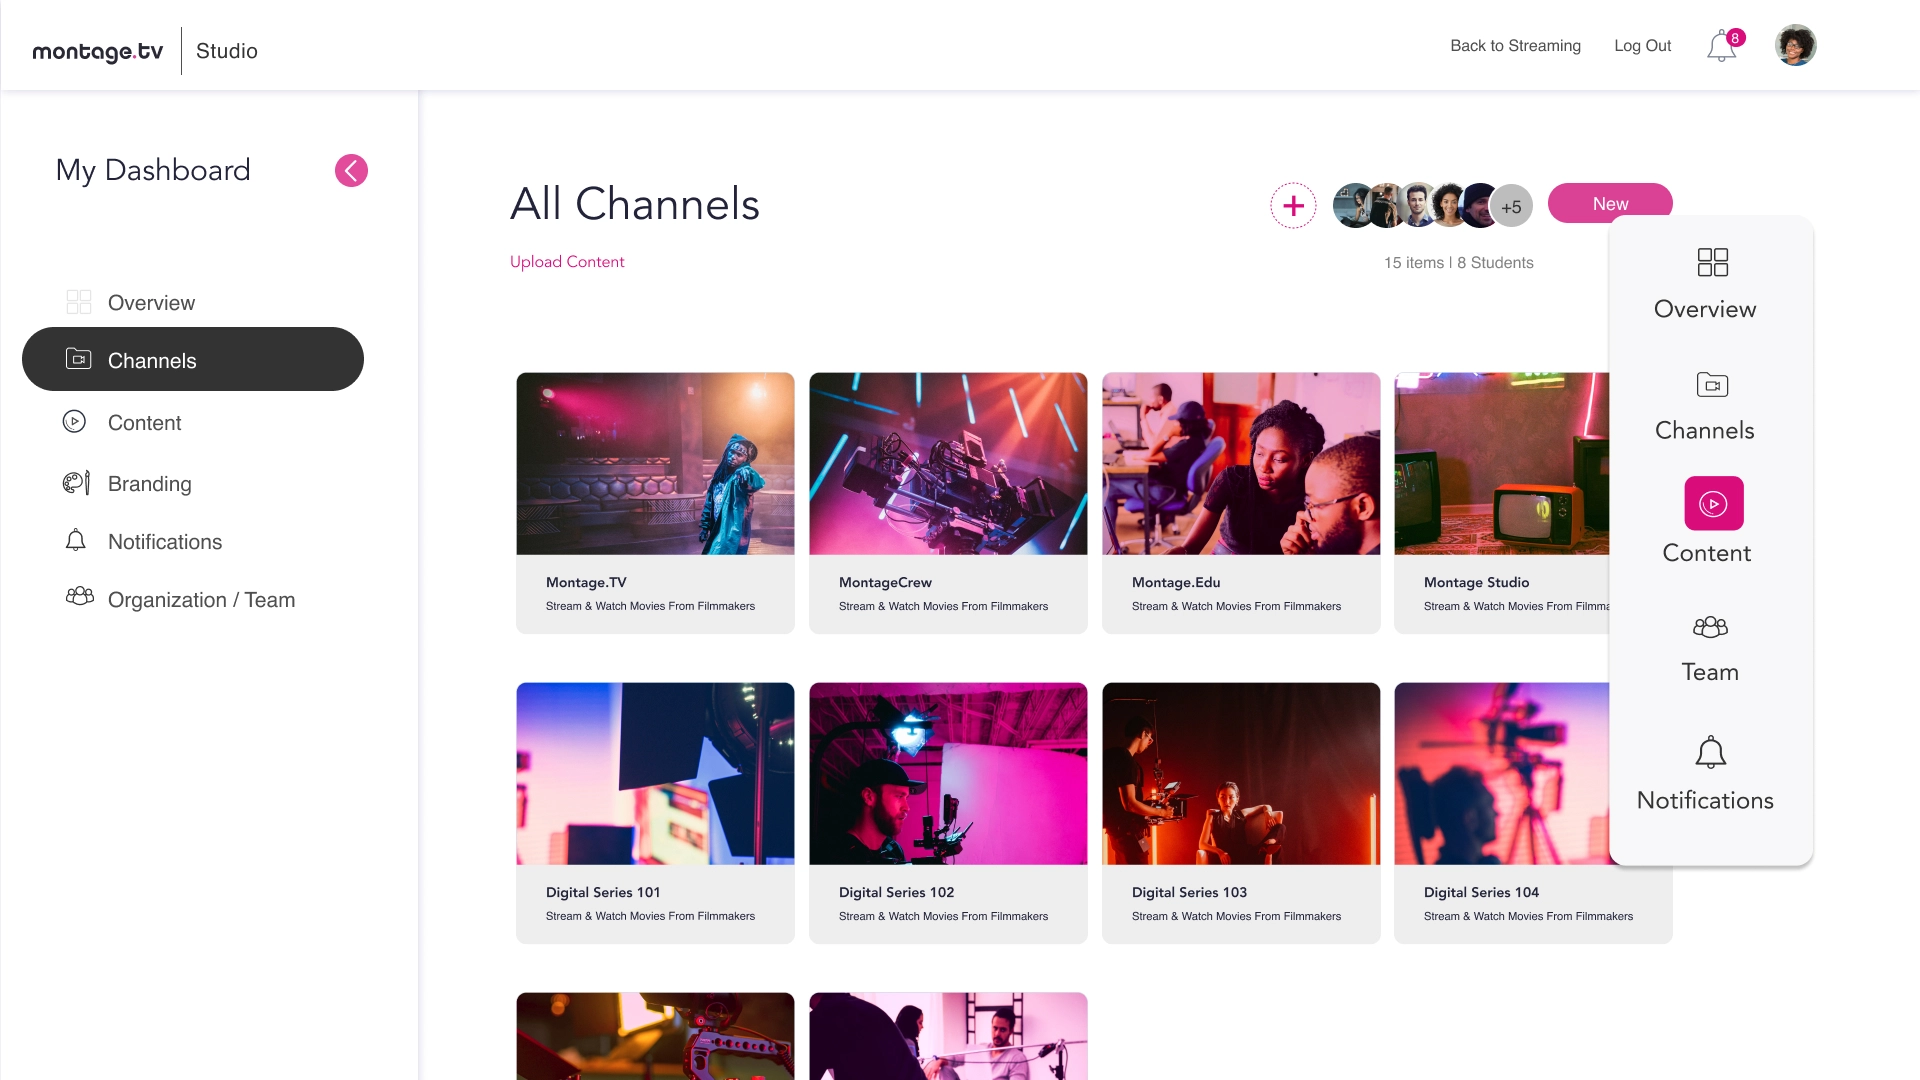
Task: Click the +5 more members badge
Action: (x=1511, y=207)
